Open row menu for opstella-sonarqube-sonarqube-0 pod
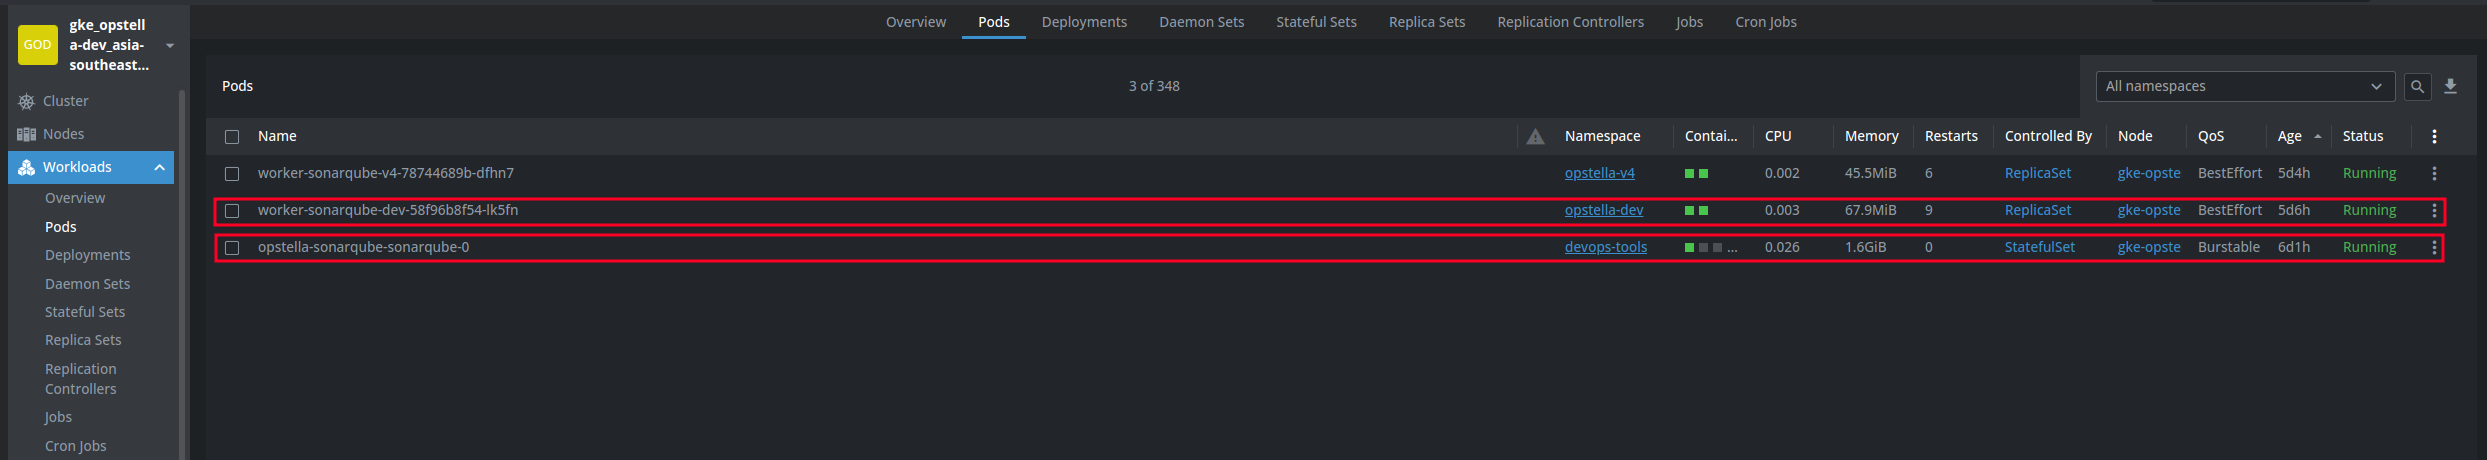The image size is (2487, 460). click(x=2434, y=247)
